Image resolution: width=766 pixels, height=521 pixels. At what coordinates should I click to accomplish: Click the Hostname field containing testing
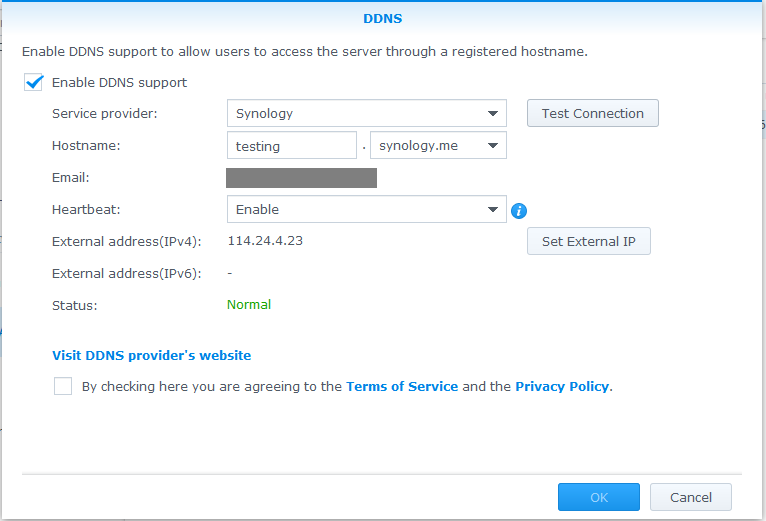coord(292,146)
